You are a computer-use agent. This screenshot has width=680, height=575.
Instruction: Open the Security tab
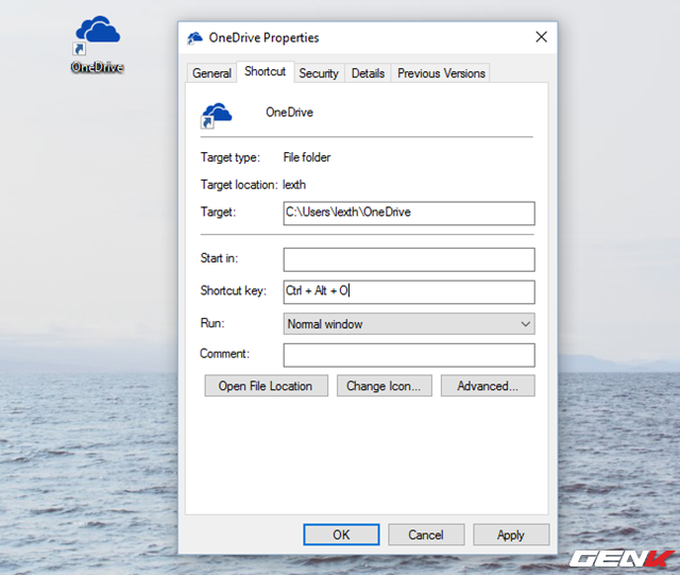(x=319, y=73)
